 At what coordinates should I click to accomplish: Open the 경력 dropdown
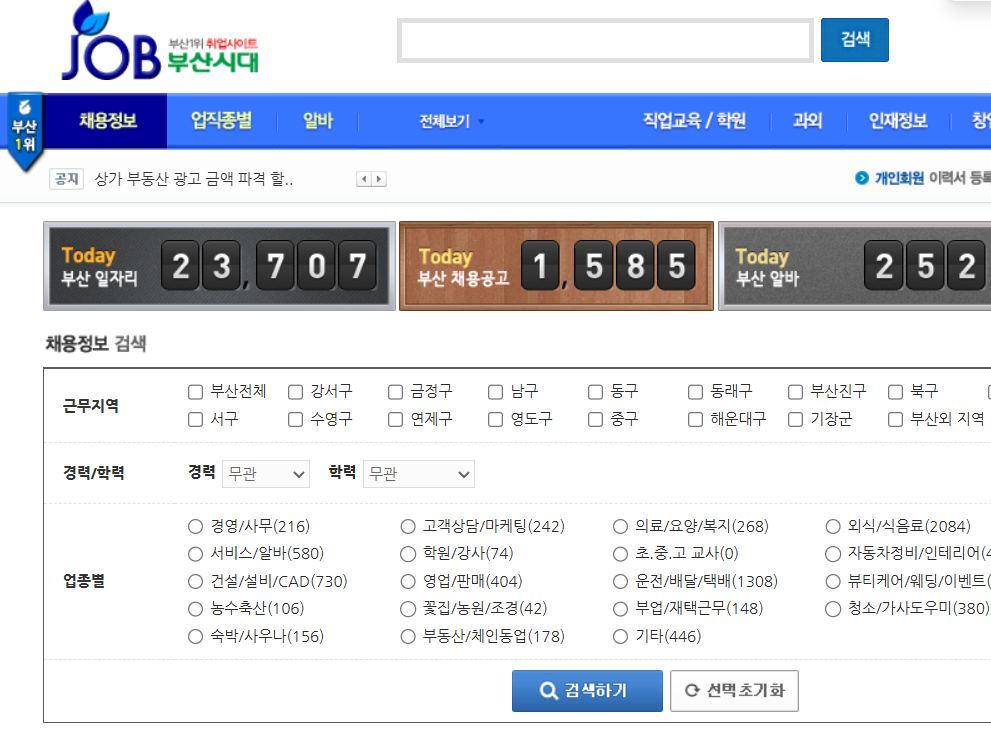tap(265, 474)
